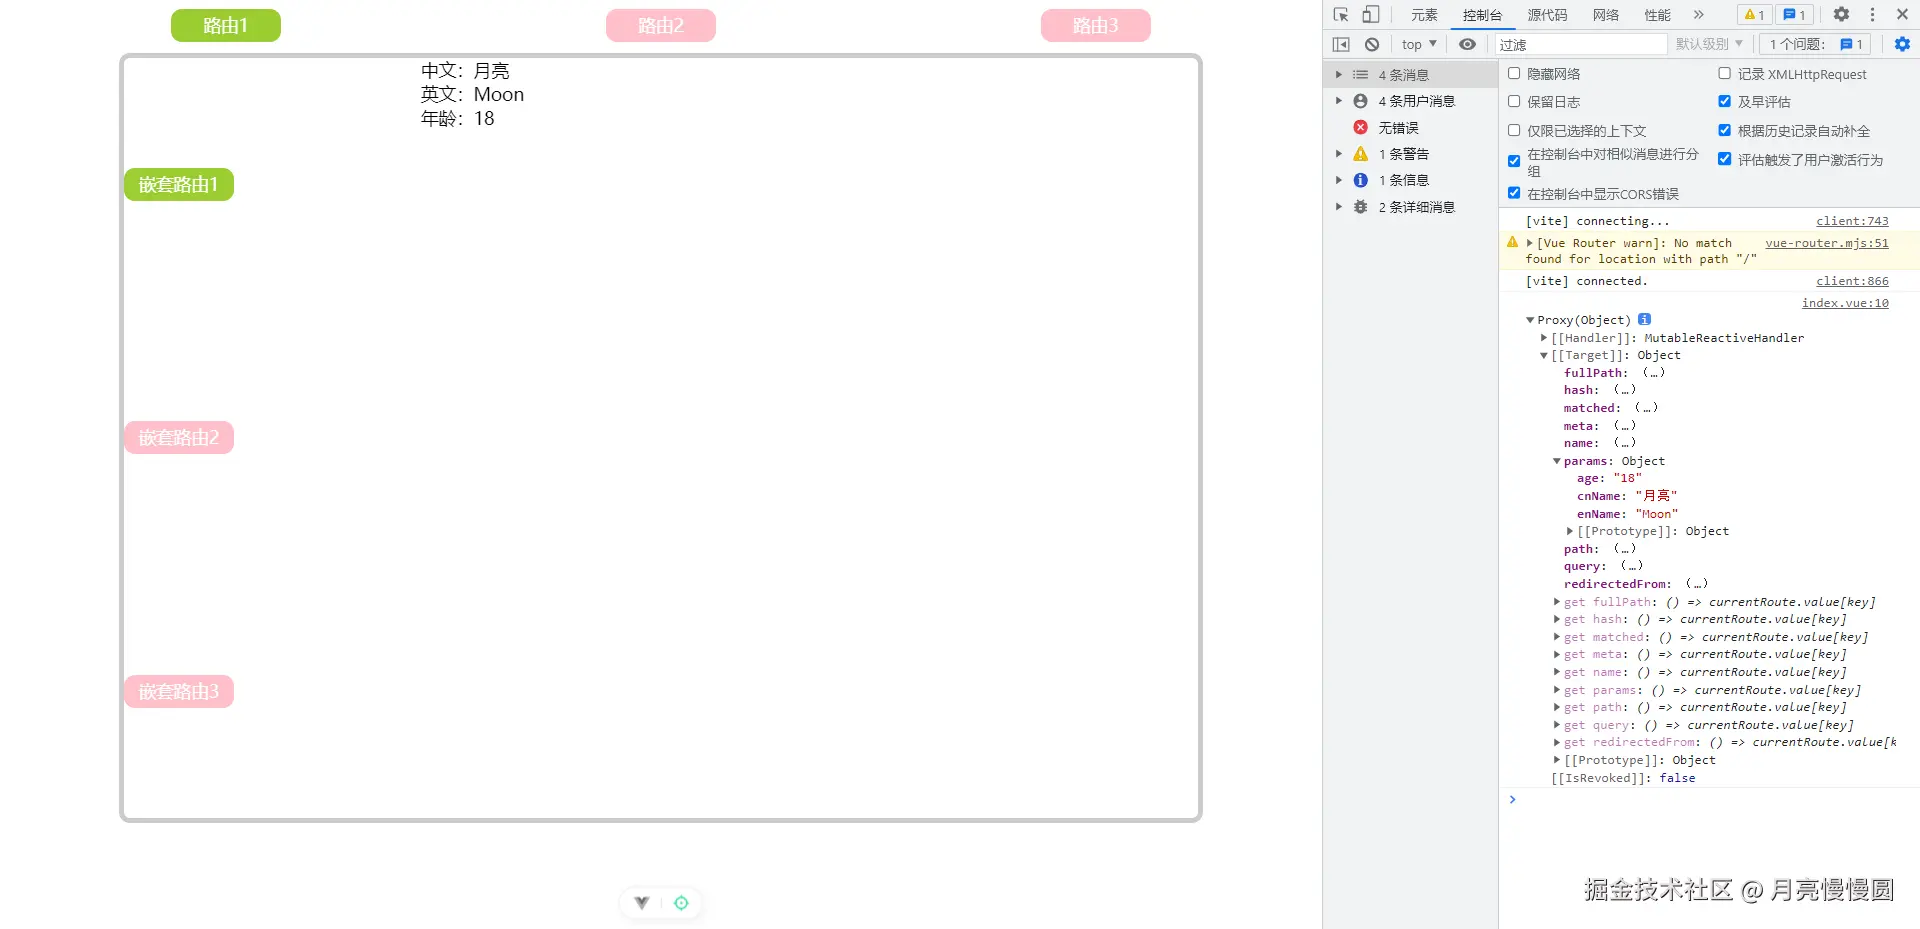This screenshot has height=929, width=1920.
Task: Click the green target inspector icon at page bottom
Action: point(681,903)
